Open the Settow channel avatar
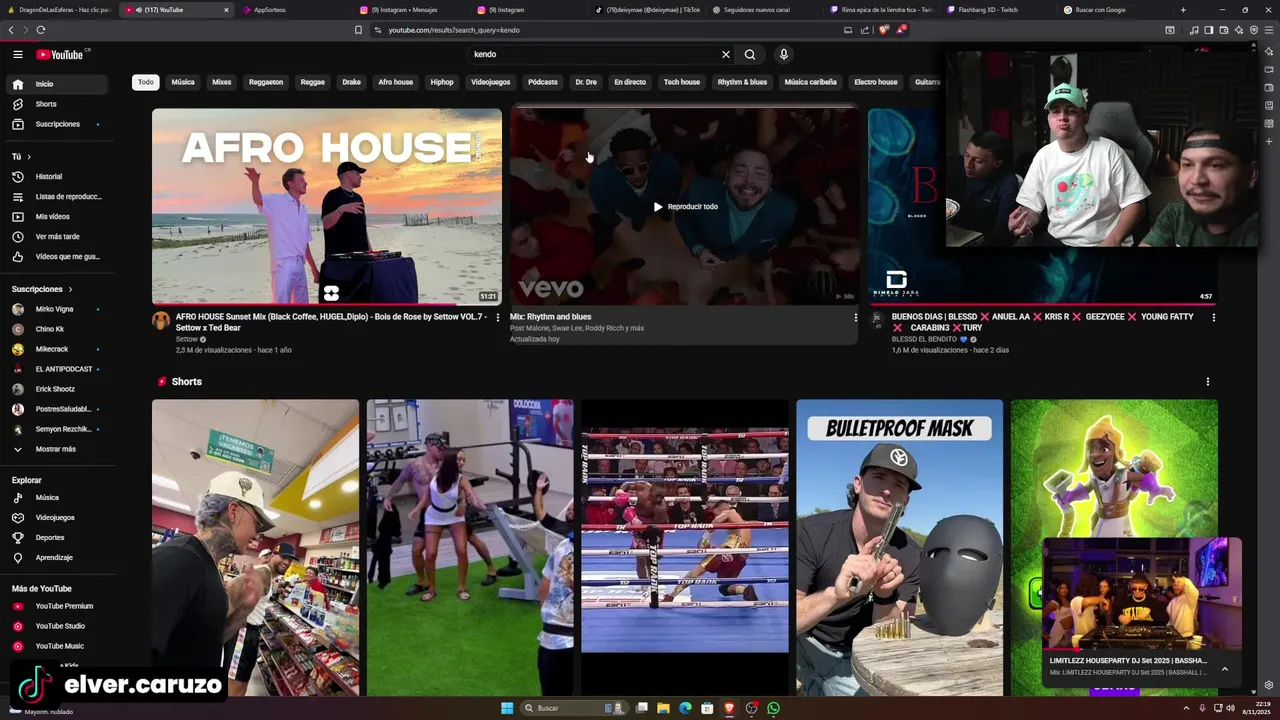Screen dimensions: 1280x720 point(161,320)
